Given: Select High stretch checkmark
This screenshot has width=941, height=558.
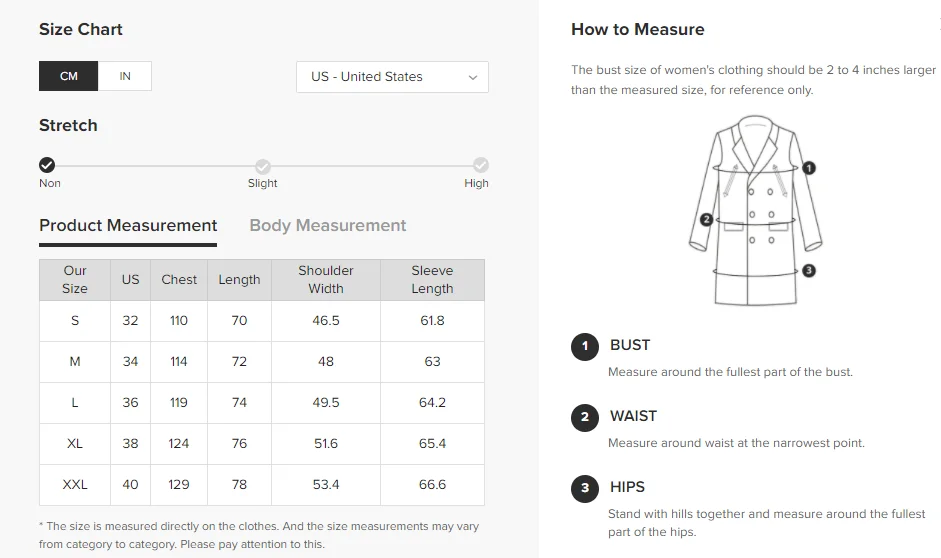Looking at the screenshot, I should point(480,165).
